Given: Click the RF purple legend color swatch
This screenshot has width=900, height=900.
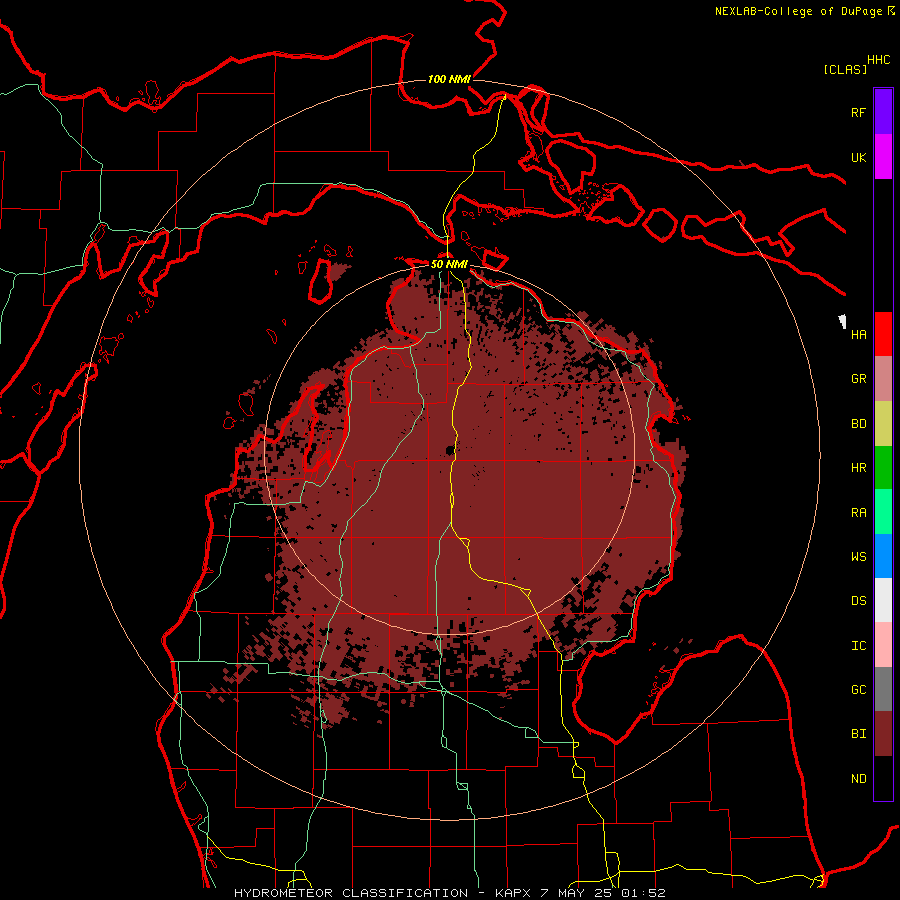Looking at the screenshot, I should pos(883,112).
